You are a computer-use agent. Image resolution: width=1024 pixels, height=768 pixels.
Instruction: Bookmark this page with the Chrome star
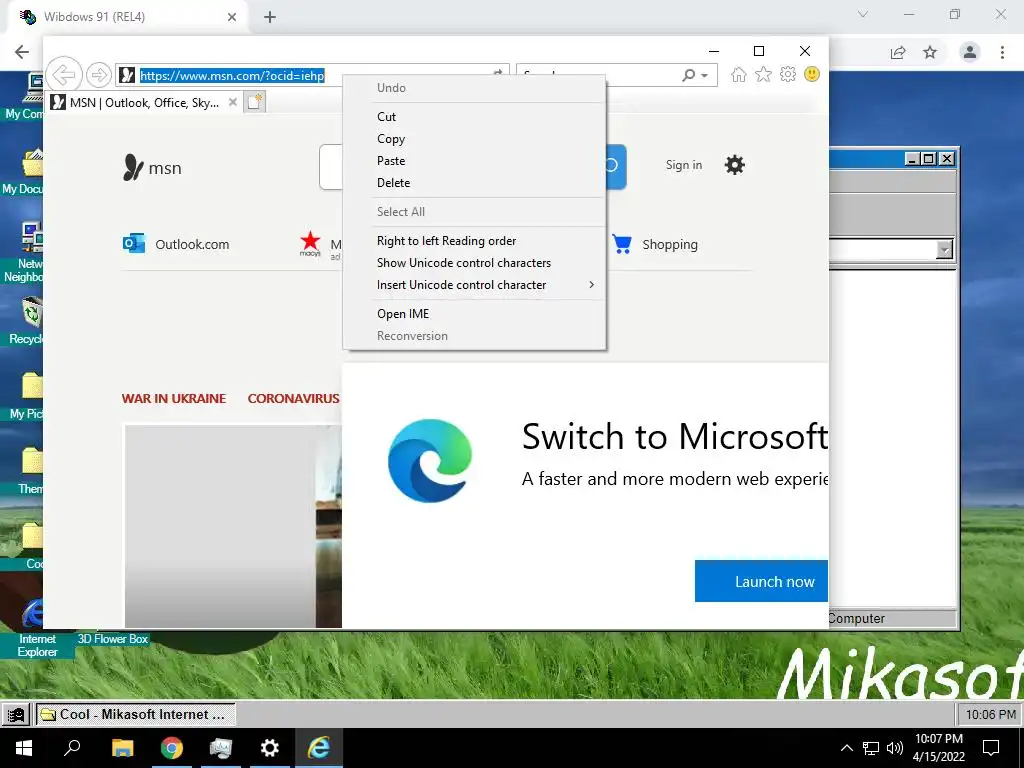tap(930, 52)
